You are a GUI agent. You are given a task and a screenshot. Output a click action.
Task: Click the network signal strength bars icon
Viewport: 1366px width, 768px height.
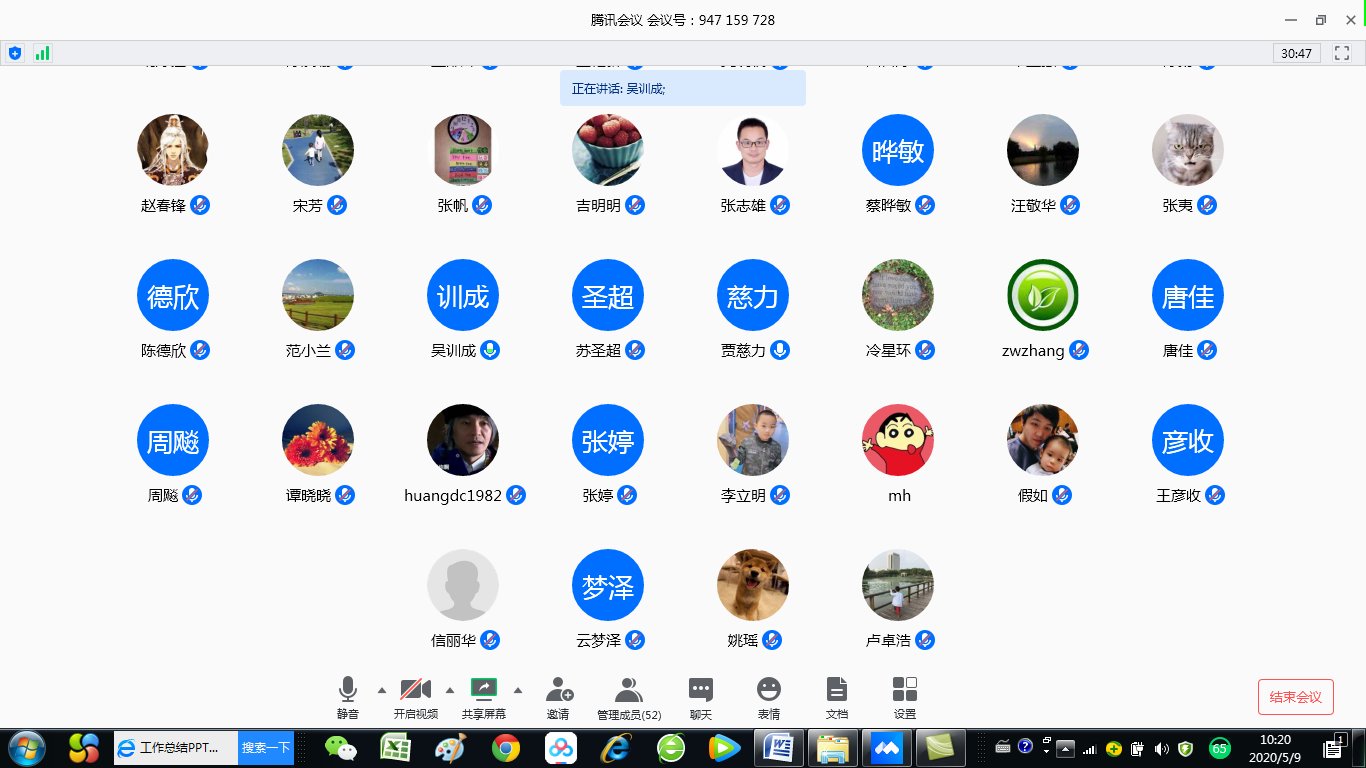pyautogui.click(x=42, y=53)
